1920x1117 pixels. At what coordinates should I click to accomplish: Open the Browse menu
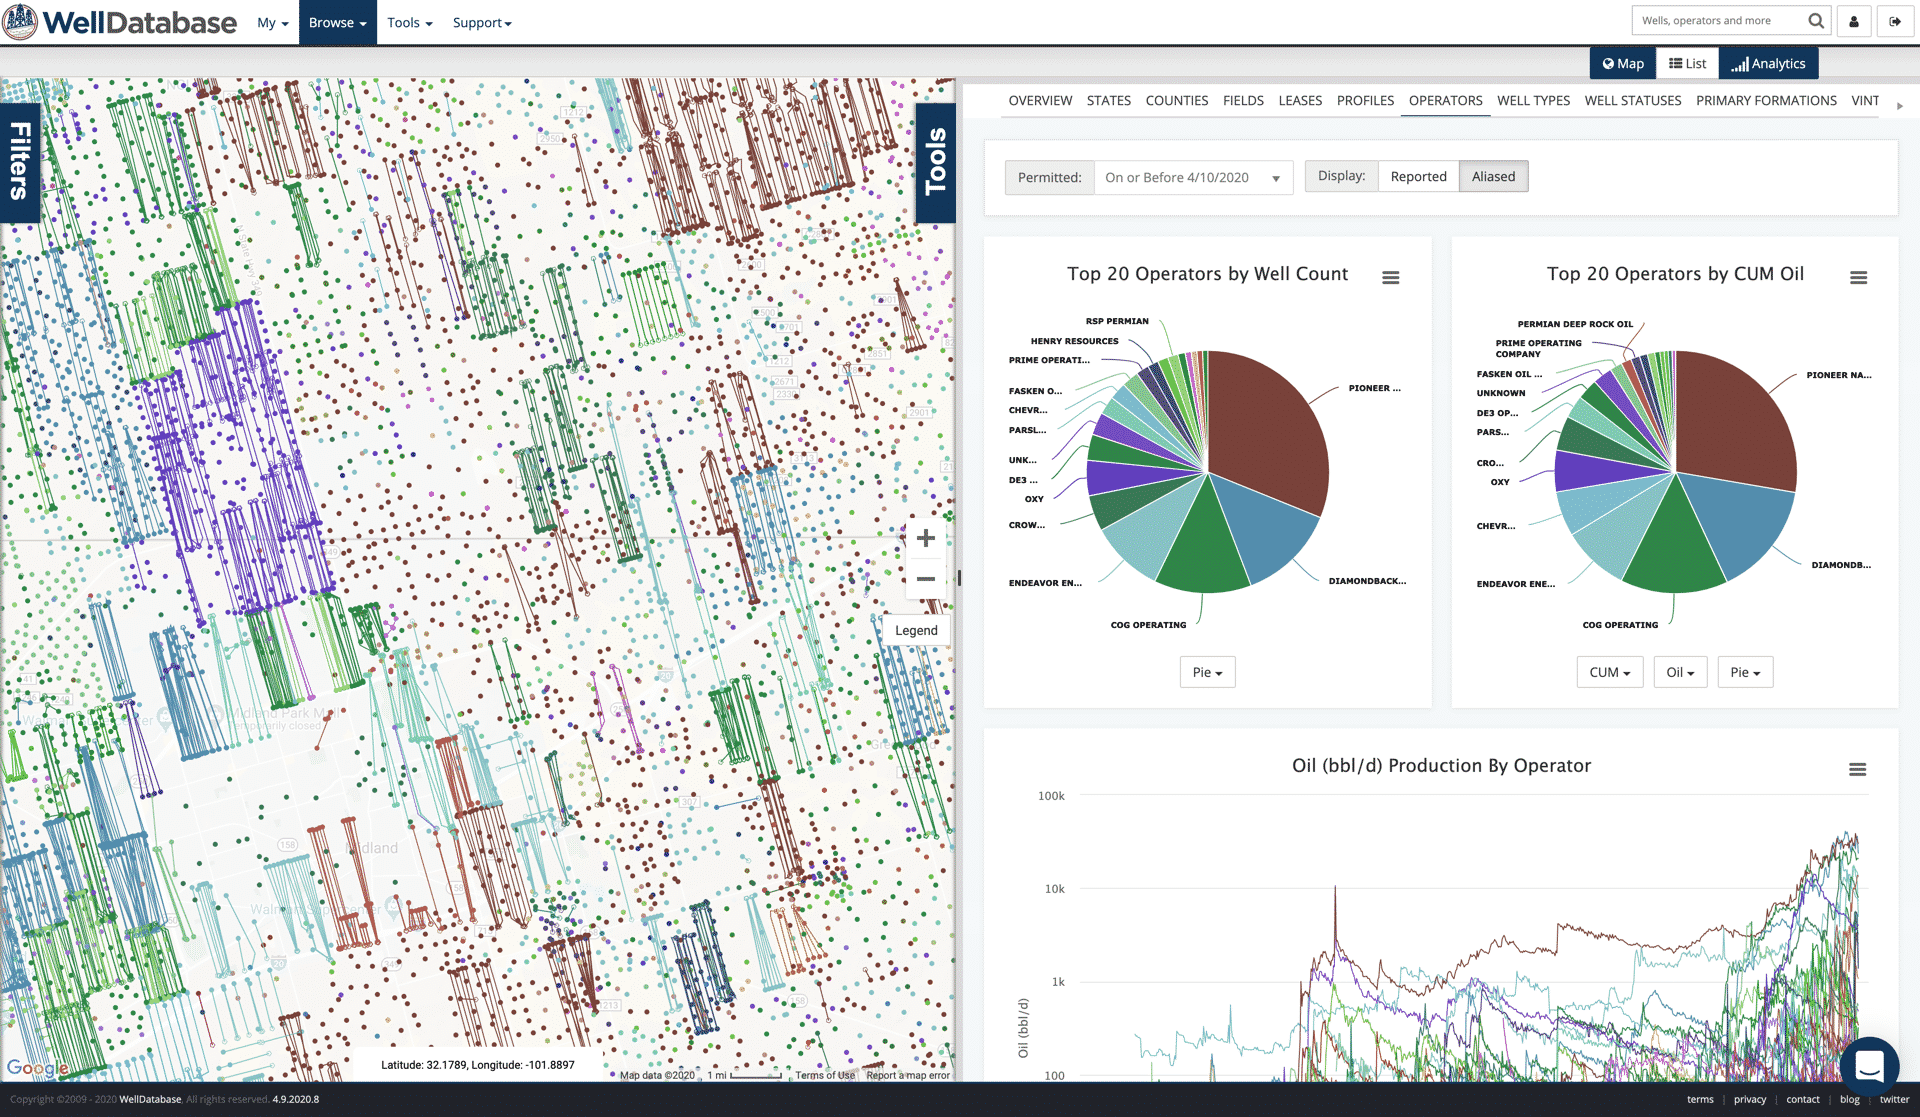[337, 22]
